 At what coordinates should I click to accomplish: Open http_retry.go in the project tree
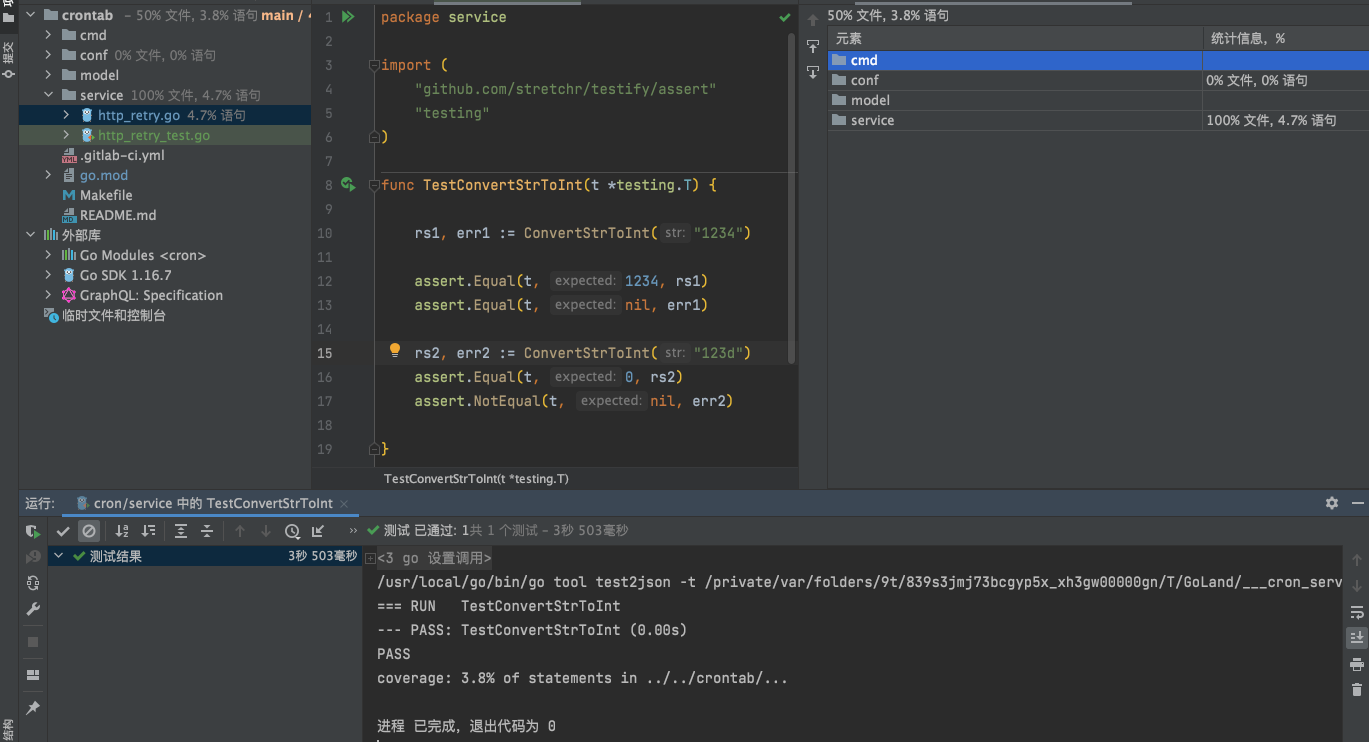coord(138,115)
